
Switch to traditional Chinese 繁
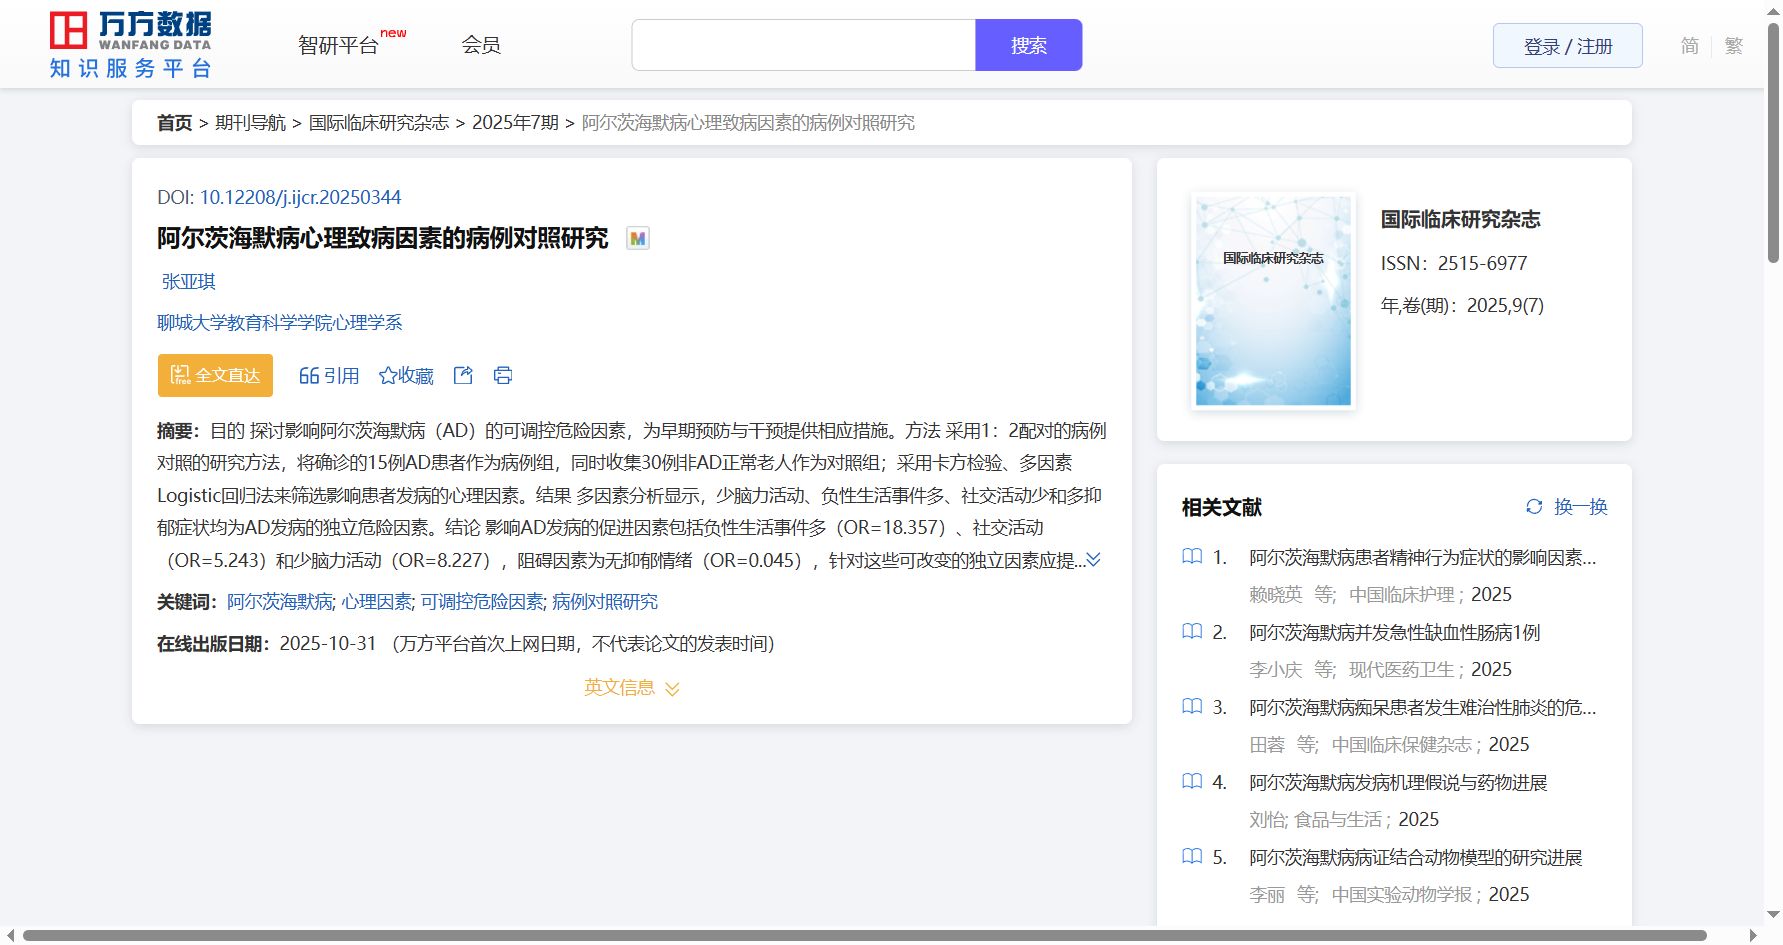1734,46
